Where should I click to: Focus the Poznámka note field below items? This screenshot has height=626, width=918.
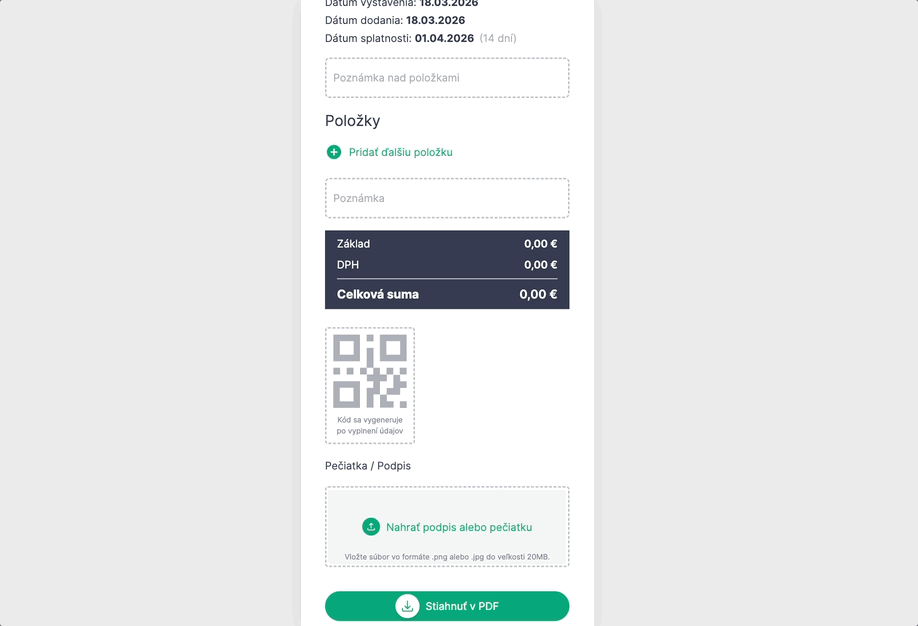447,198
